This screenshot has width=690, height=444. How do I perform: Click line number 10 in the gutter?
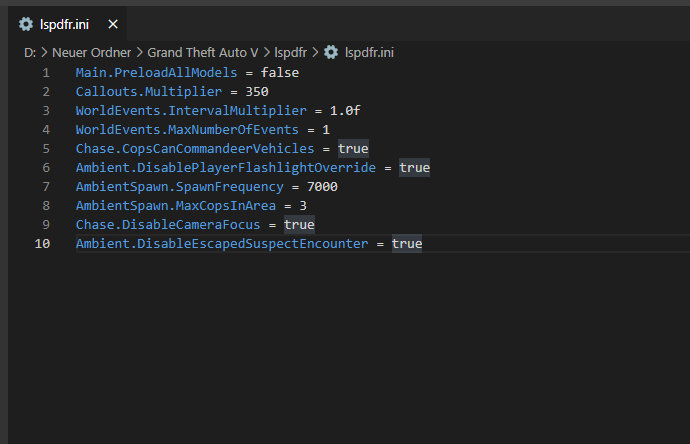coord(43,243)
